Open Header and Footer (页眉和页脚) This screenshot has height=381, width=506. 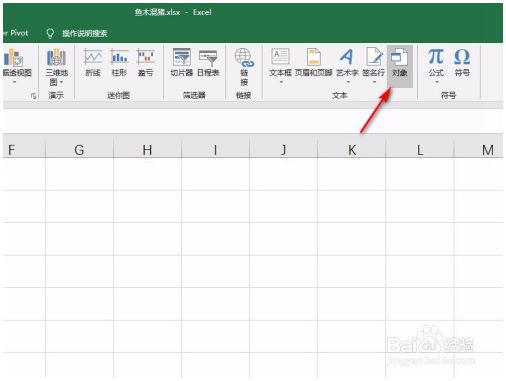pyautogui.click(x=313, y=63)
